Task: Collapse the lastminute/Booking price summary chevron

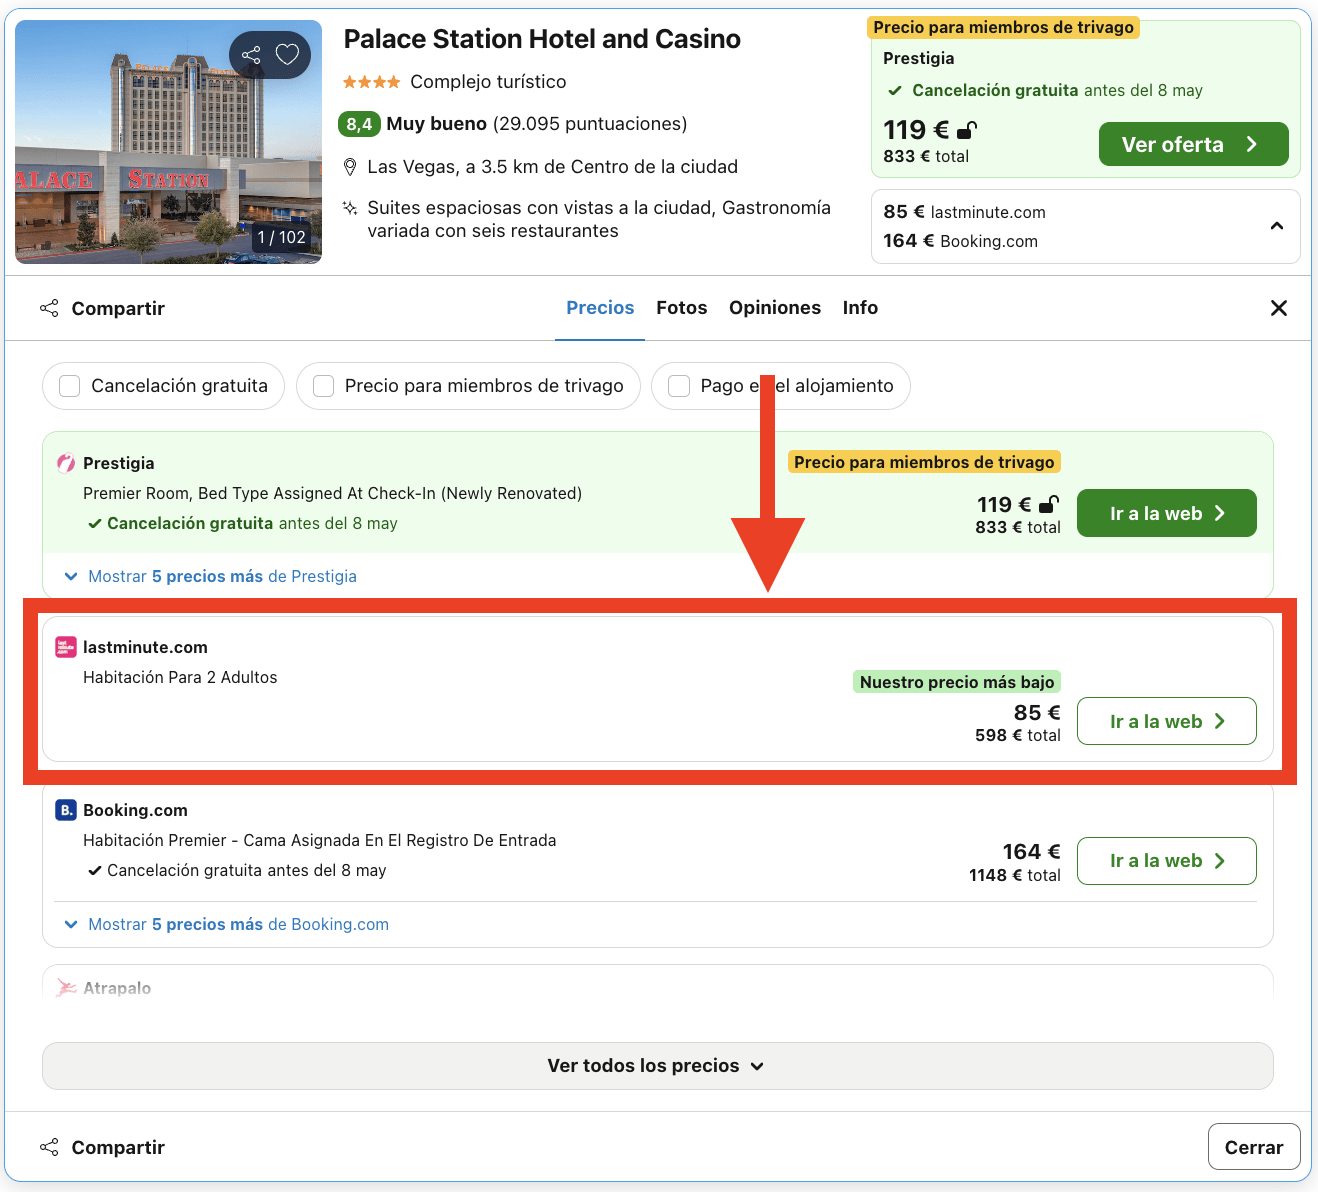Action: (x=1277, y=226)
